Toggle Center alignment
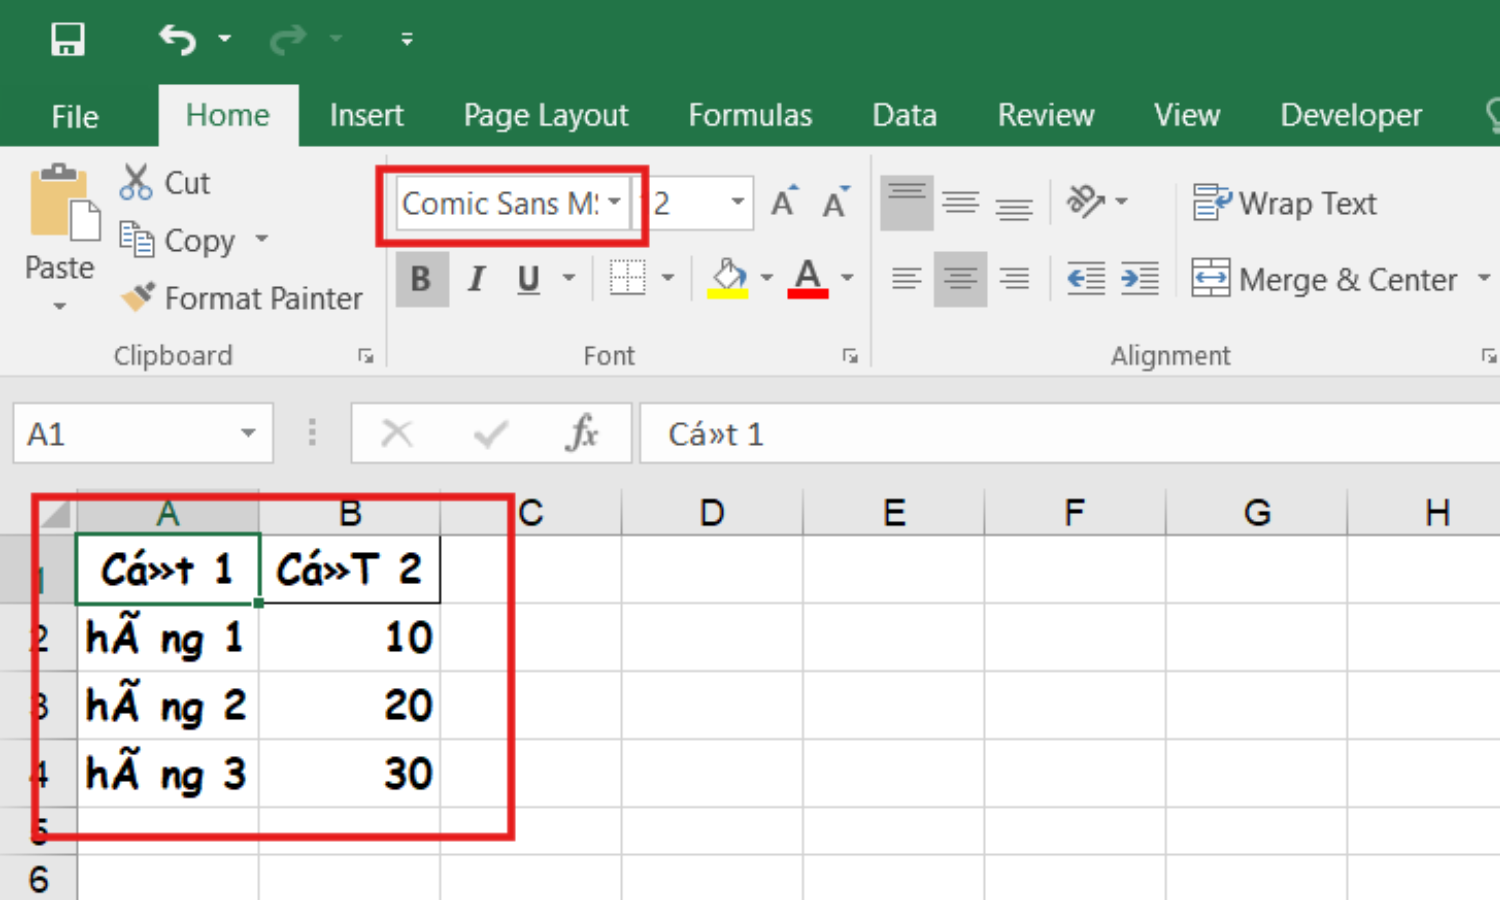Viewport: 1500px width, 900px height. (960, 279)
